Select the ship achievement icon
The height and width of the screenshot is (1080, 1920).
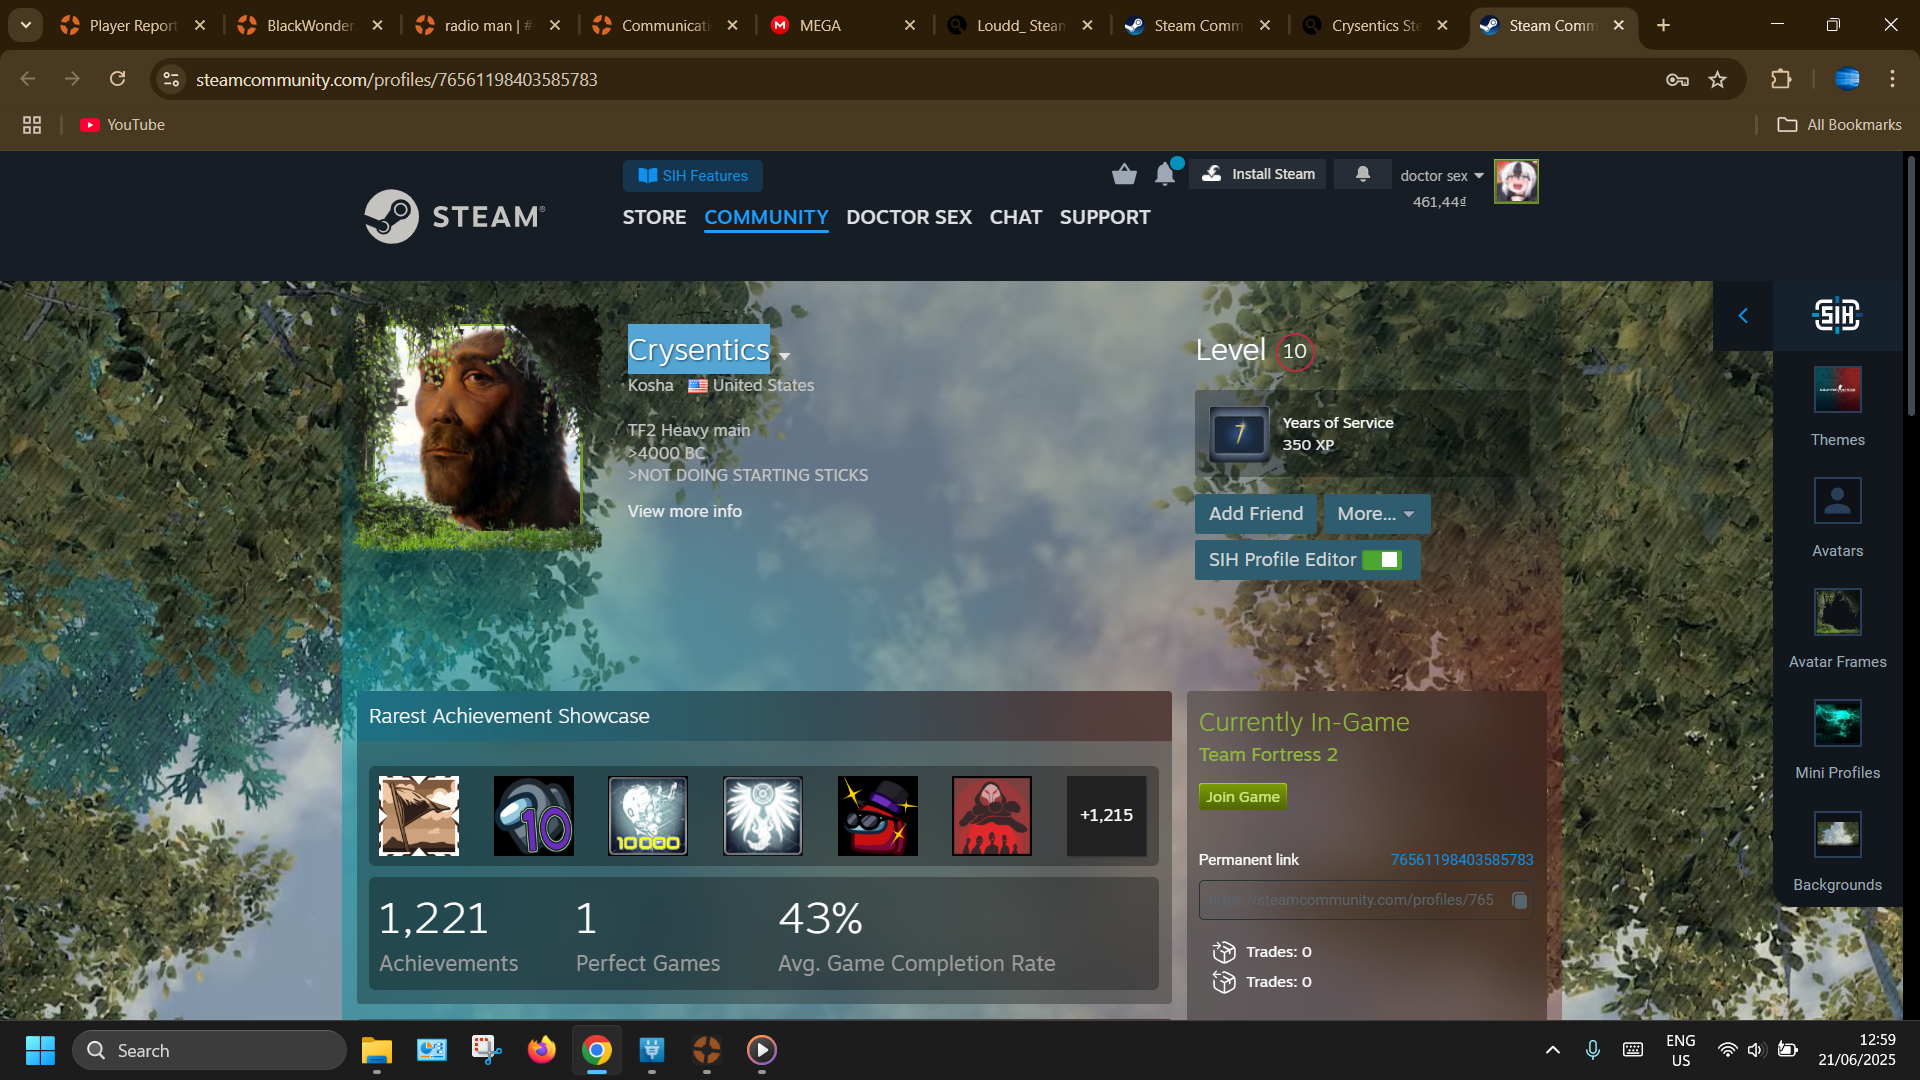(419, 816)
